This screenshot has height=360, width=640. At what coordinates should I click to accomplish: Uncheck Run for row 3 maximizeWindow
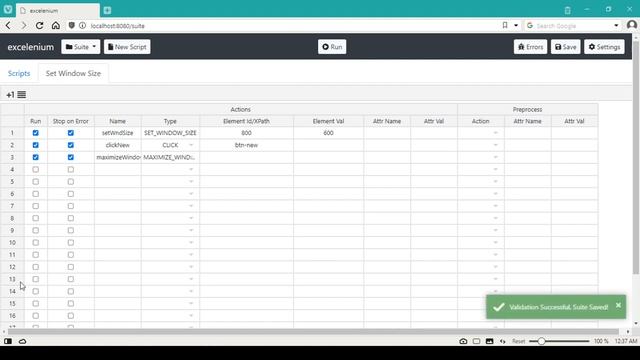(x=36, y=157)
